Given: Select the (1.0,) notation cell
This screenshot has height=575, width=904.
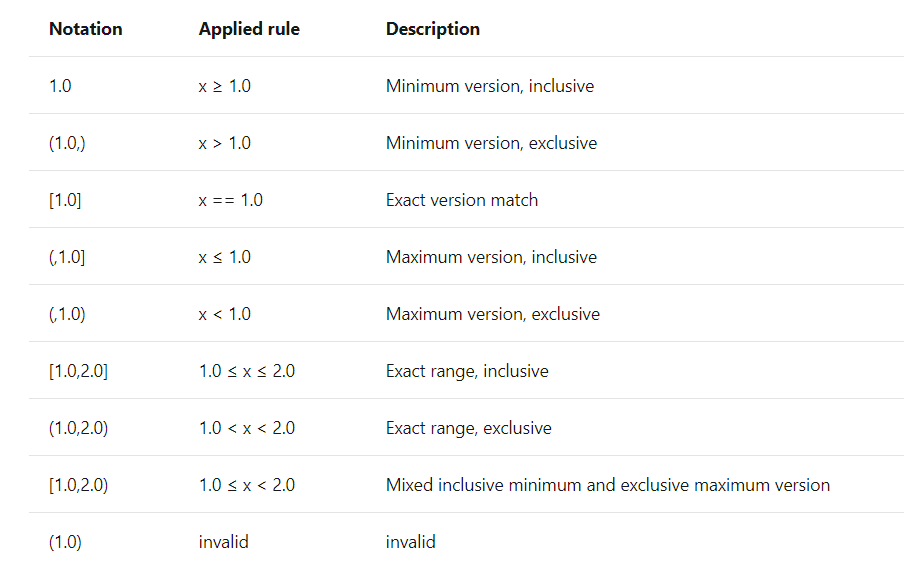Looking at the screenshot, I should coord(67,143).
